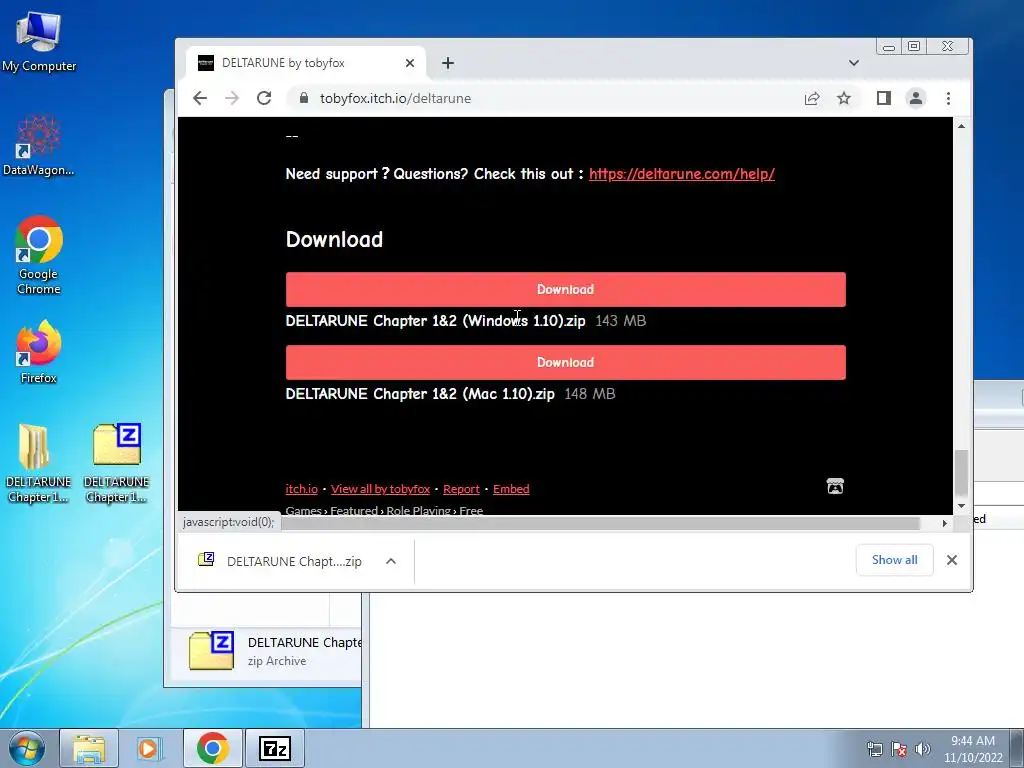
Task: Click the itch.io logo icon in footer
Action: (x=835, y=487)
